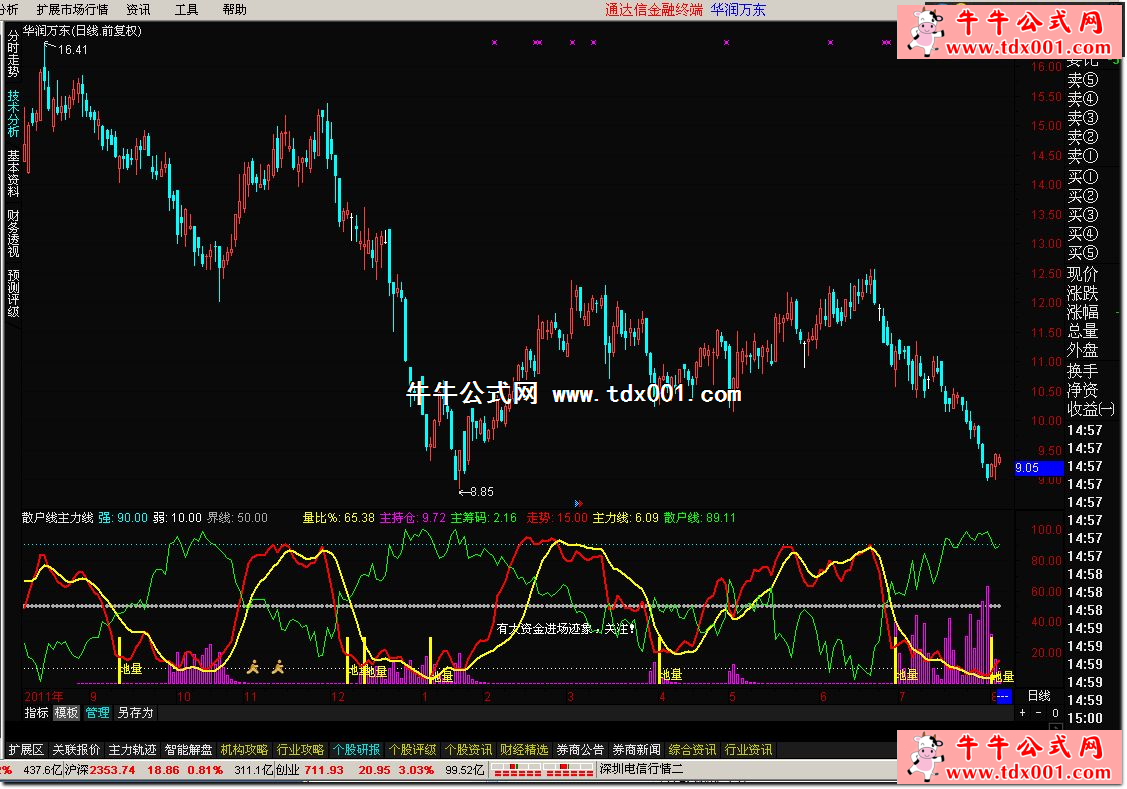The image size is (1127, 789).
Task: Open the 机构攻略 tab
Action: pos(244,749)
